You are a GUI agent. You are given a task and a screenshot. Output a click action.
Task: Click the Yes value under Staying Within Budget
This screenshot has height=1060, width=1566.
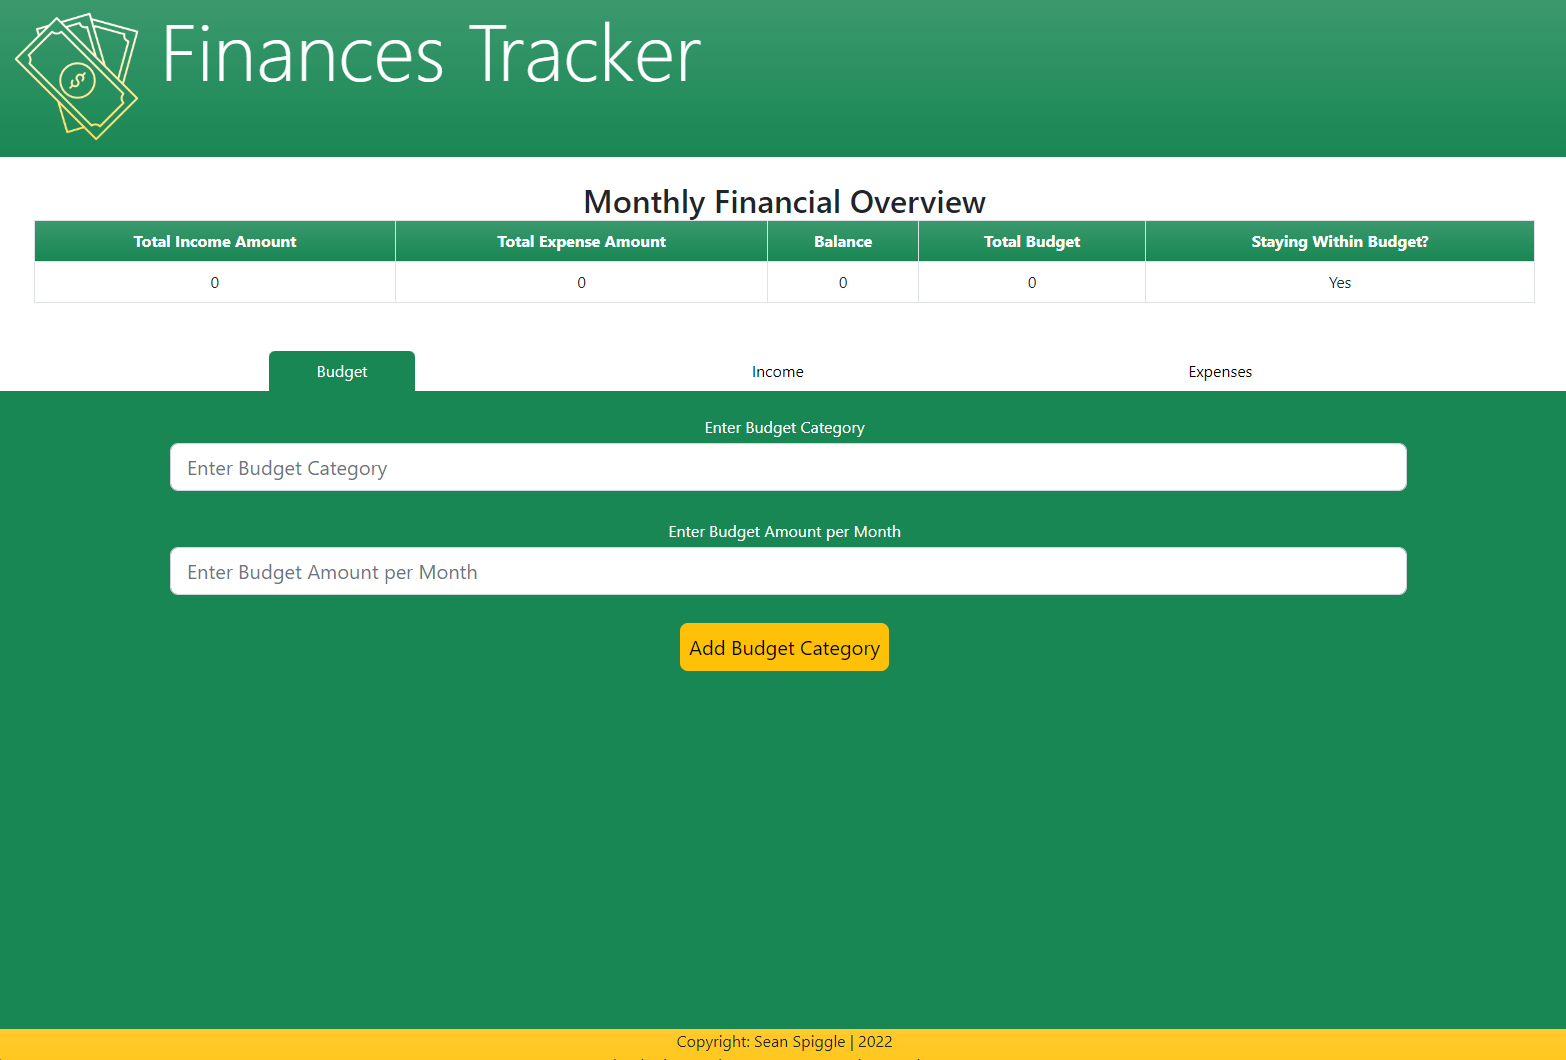(x=1339, y=282)
